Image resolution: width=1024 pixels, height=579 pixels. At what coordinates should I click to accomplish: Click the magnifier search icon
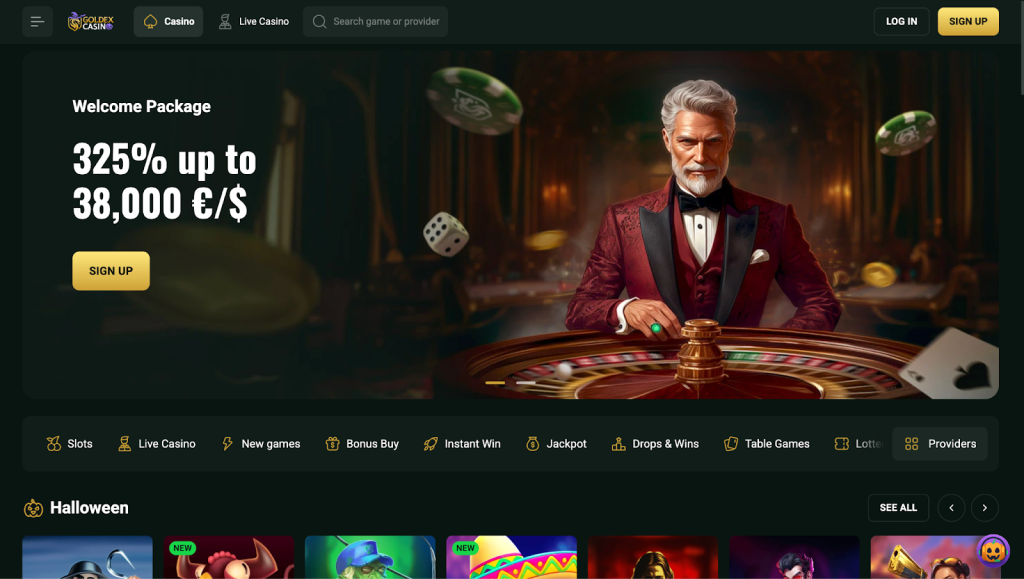coord(319,22)
